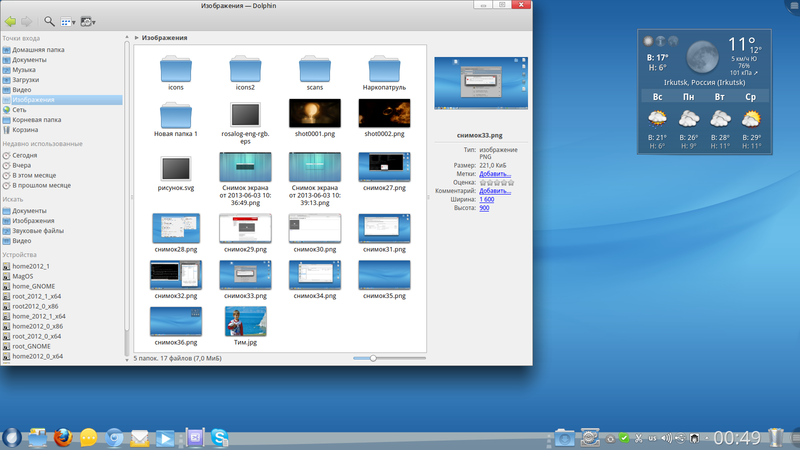Image resolution: width=800 pixels, height=450 pixels.
Task: Click the 1 600 width link
Action: coord(487,199)
